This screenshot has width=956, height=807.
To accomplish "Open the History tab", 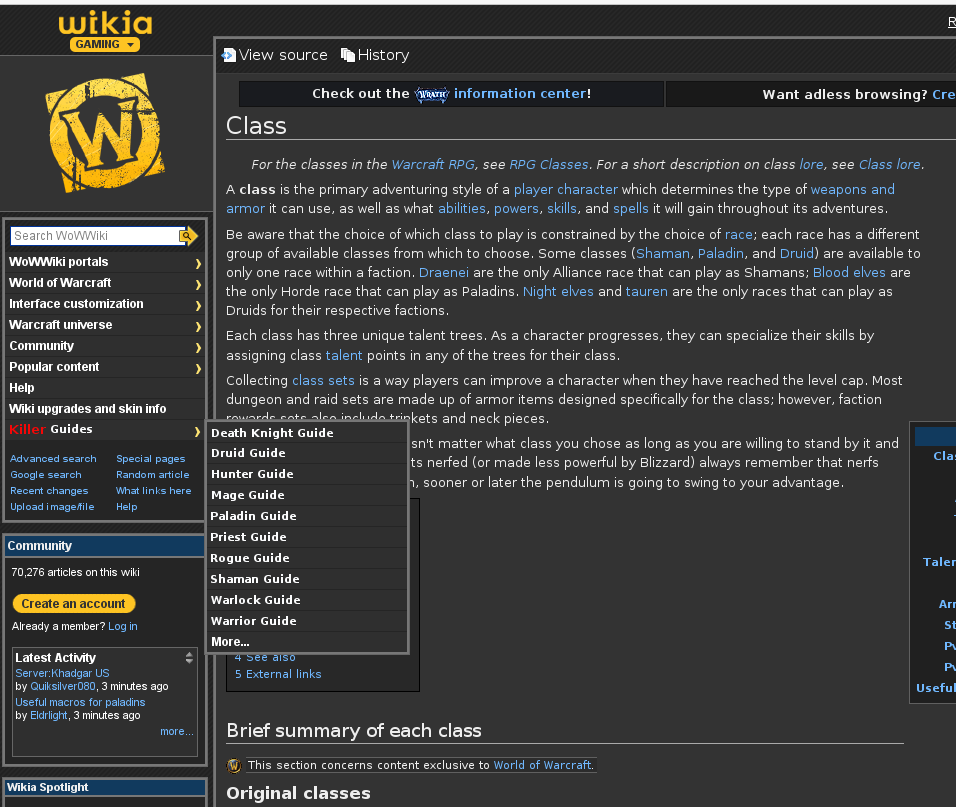I will pyautogui.click(x=383, y=55).
